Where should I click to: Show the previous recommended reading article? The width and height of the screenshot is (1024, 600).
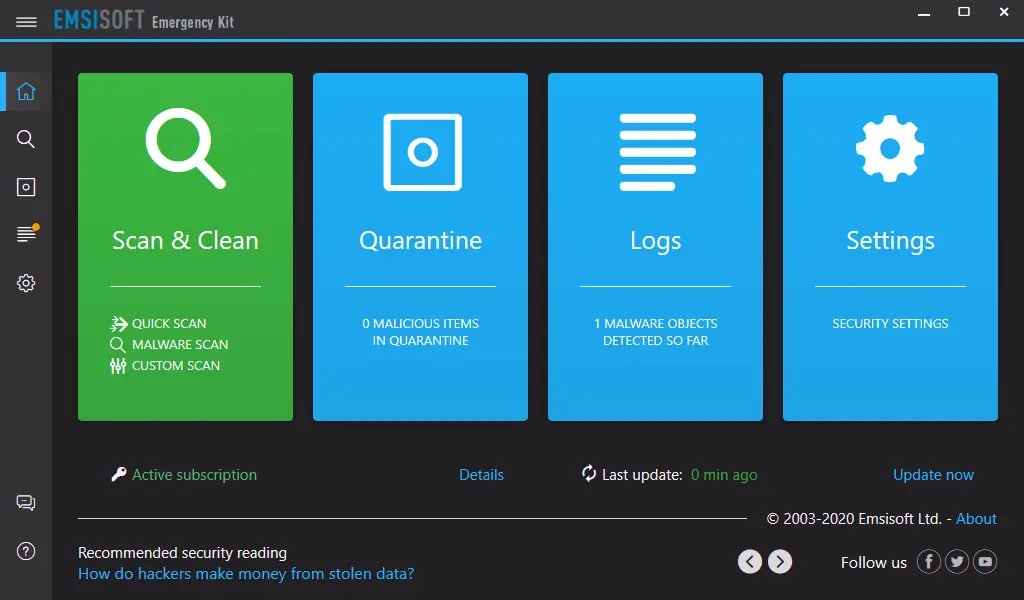[750, 561]
